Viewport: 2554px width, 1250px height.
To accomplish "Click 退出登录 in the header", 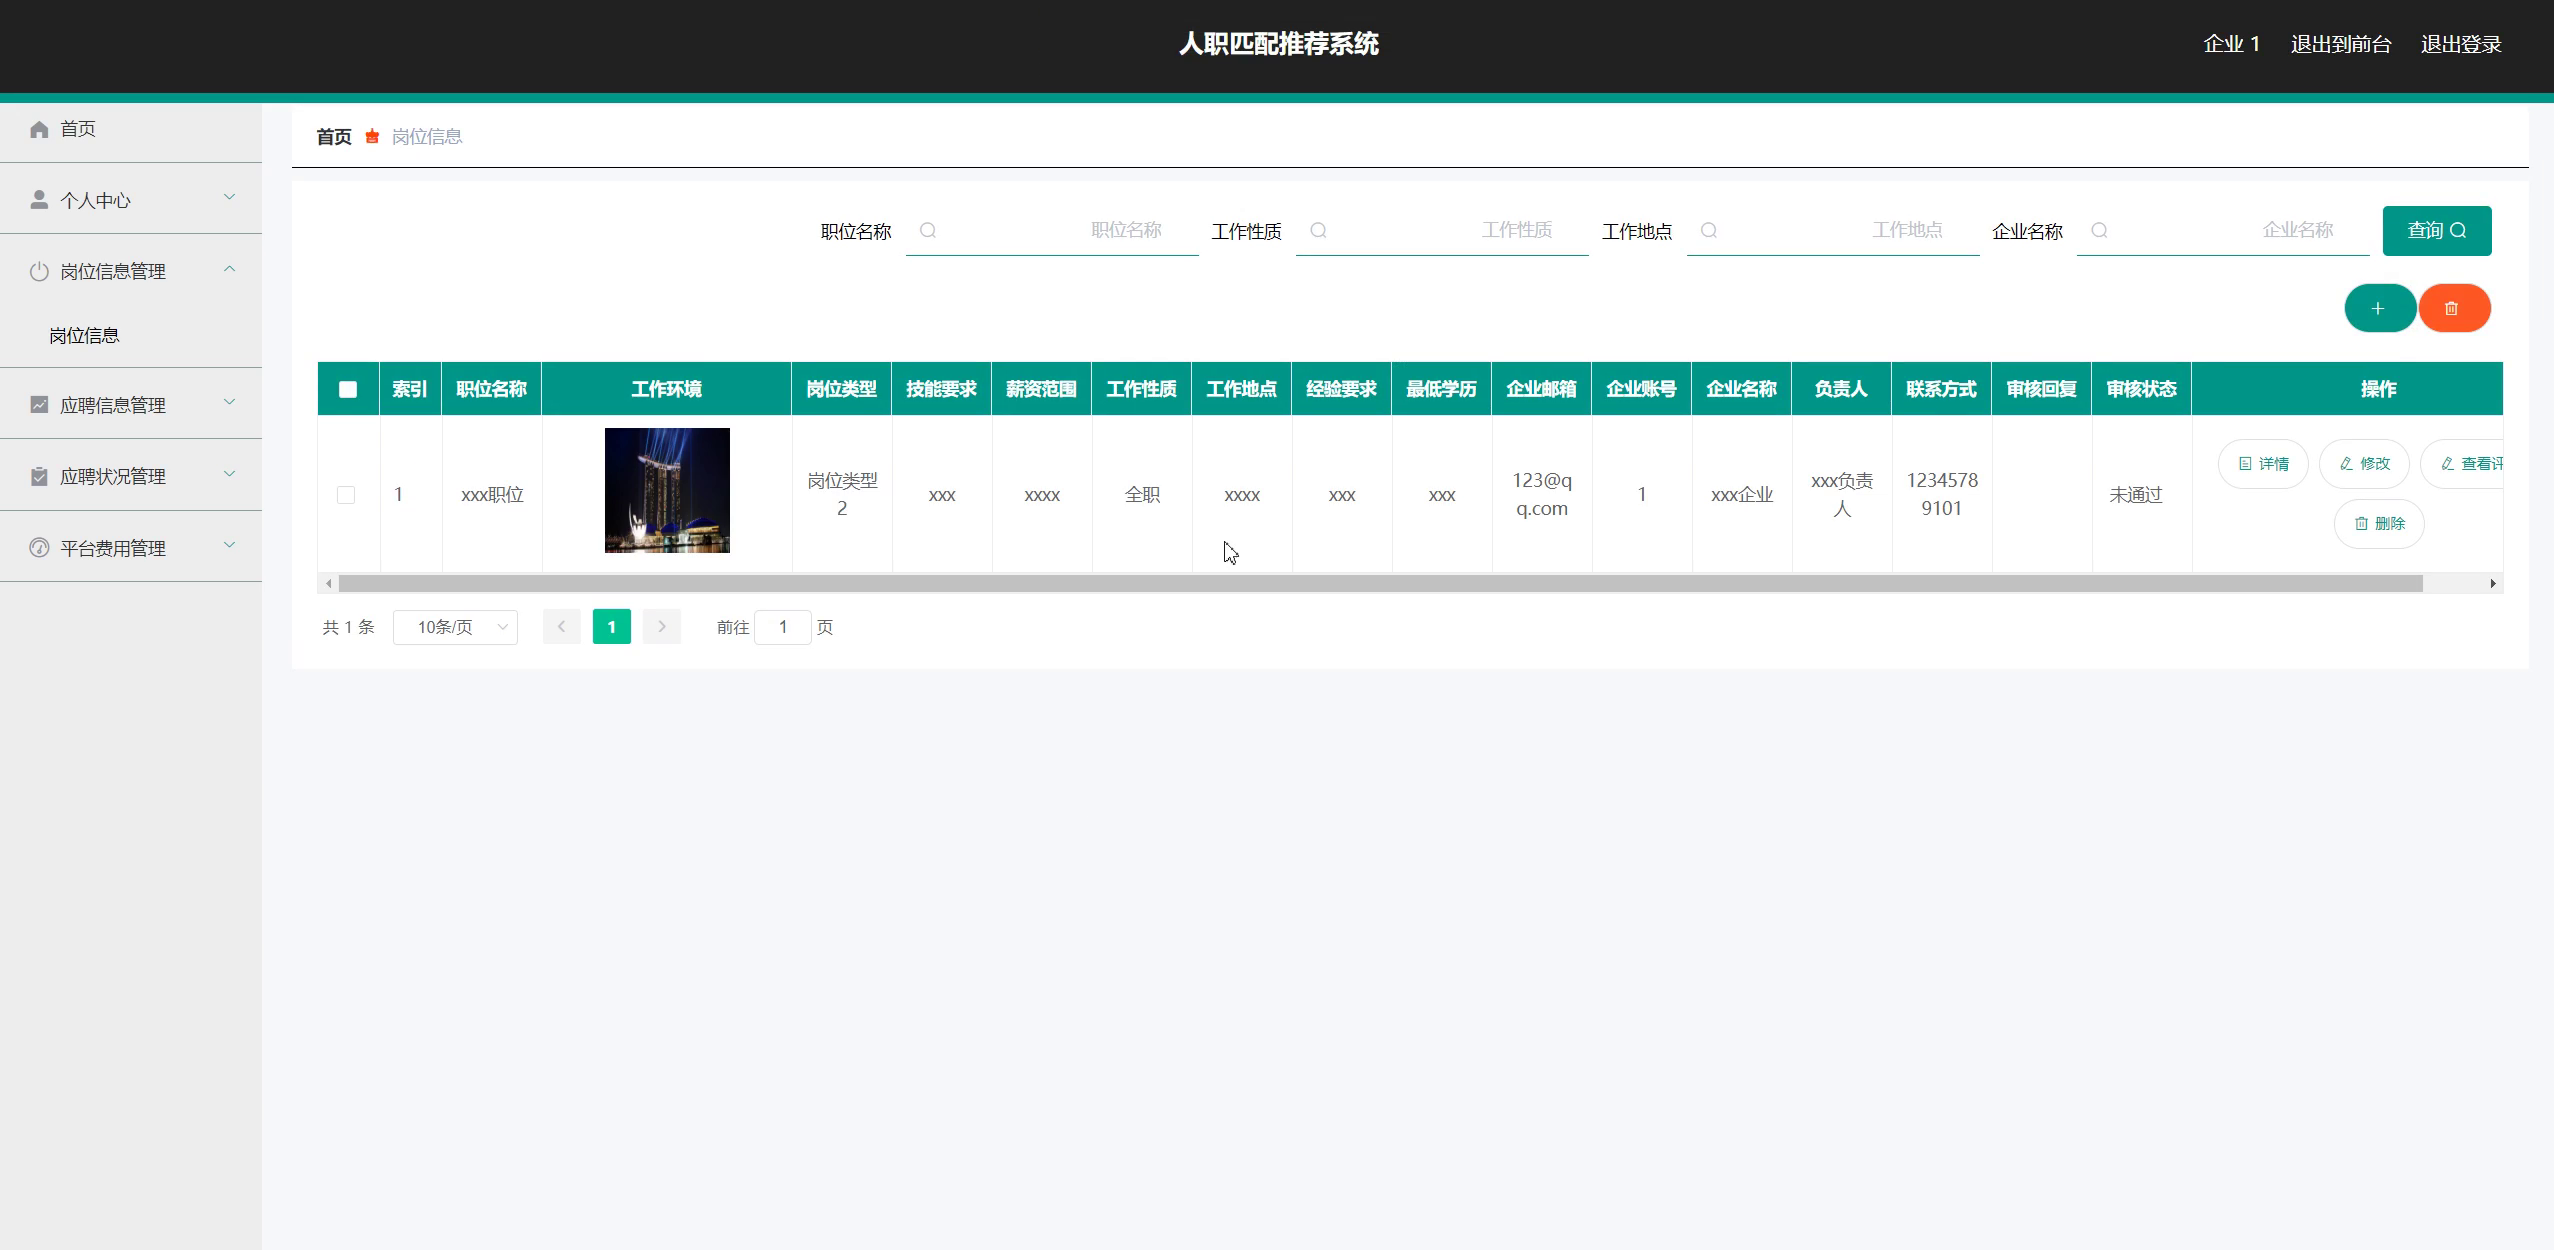I will click(x=2461, y=44).
